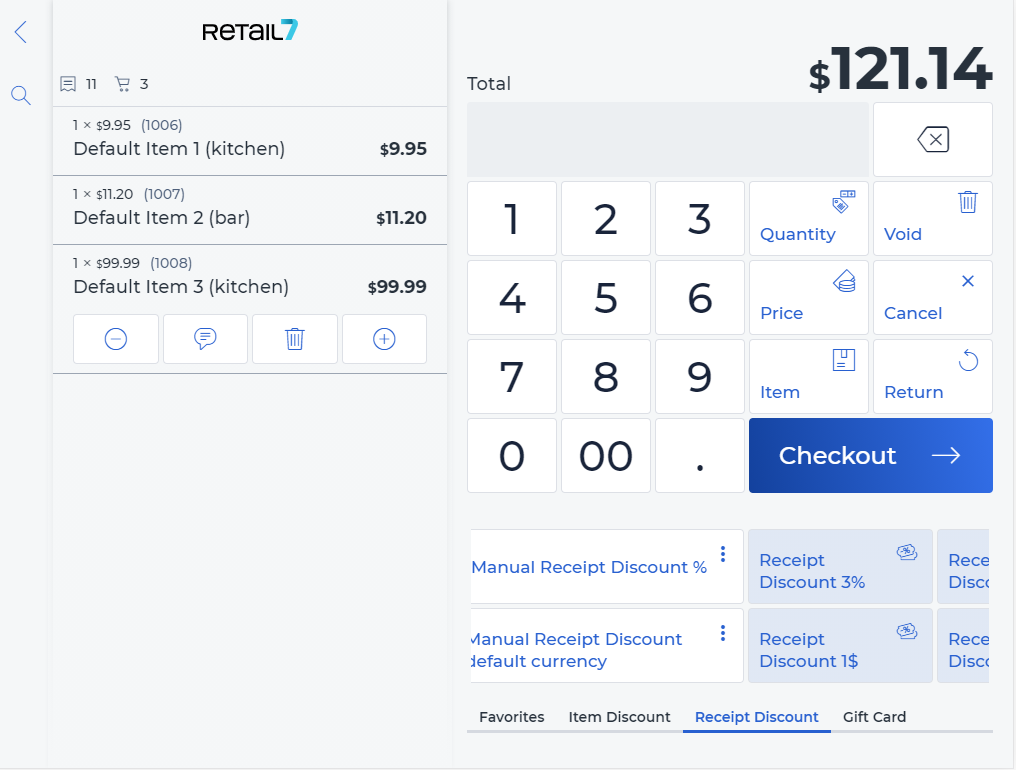Open the Item function button
The image size is (1016, 770).
coord(809,377)
